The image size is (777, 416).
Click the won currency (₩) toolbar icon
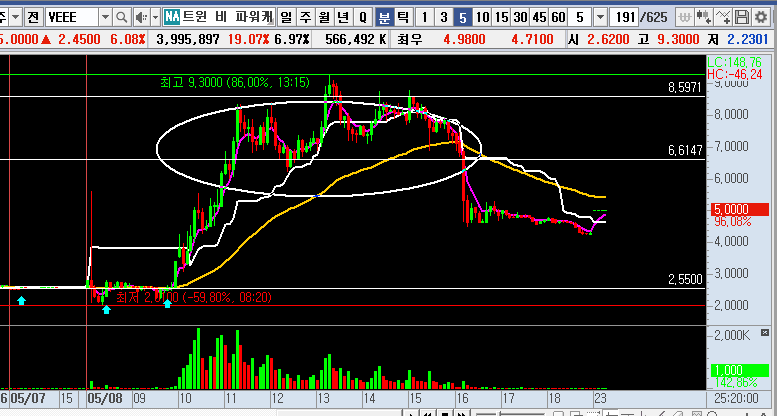point(685,18)
